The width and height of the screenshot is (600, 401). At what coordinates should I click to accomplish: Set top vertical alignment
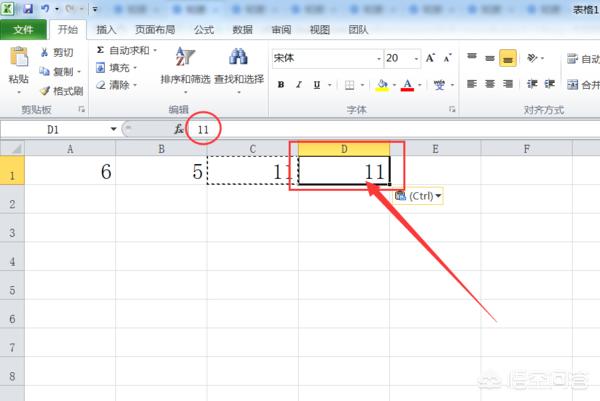pos(472,58)
